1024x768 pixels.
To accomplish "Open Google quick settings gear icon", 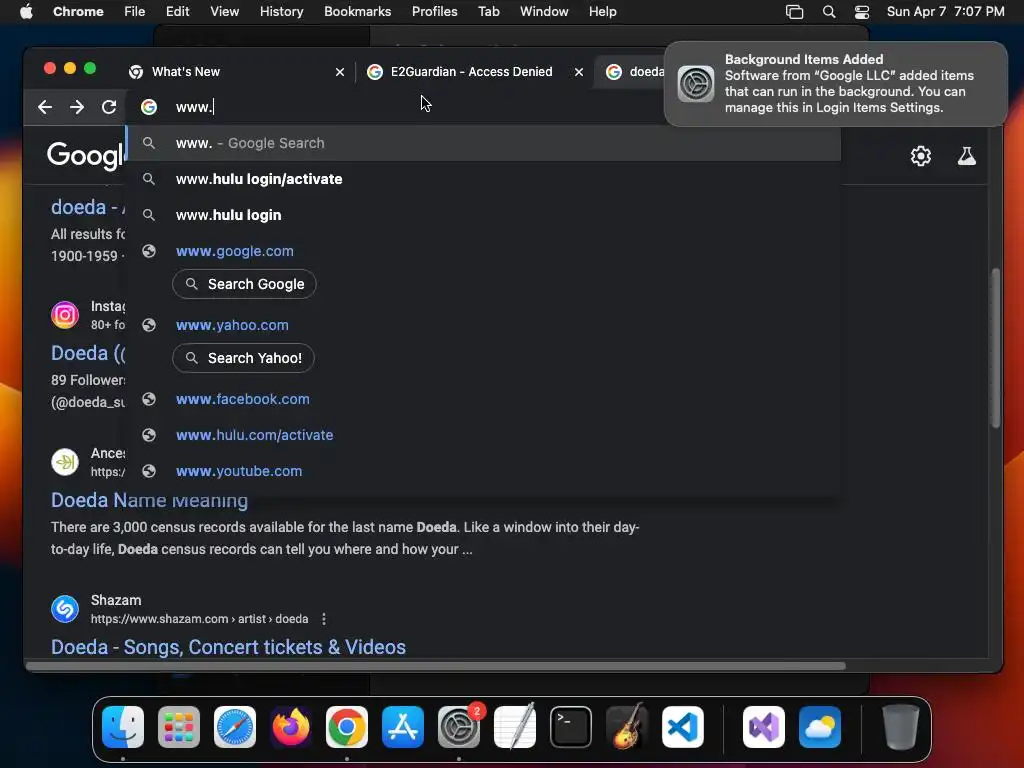I will pyautogui.click(x=921, y=156).
